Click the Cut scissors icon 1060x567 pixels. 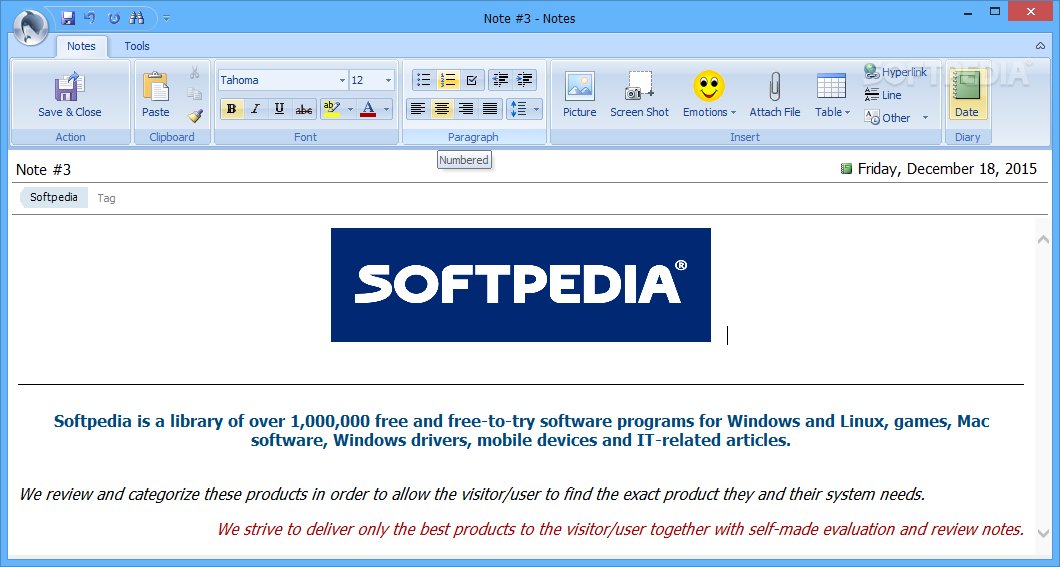[195, 72]
